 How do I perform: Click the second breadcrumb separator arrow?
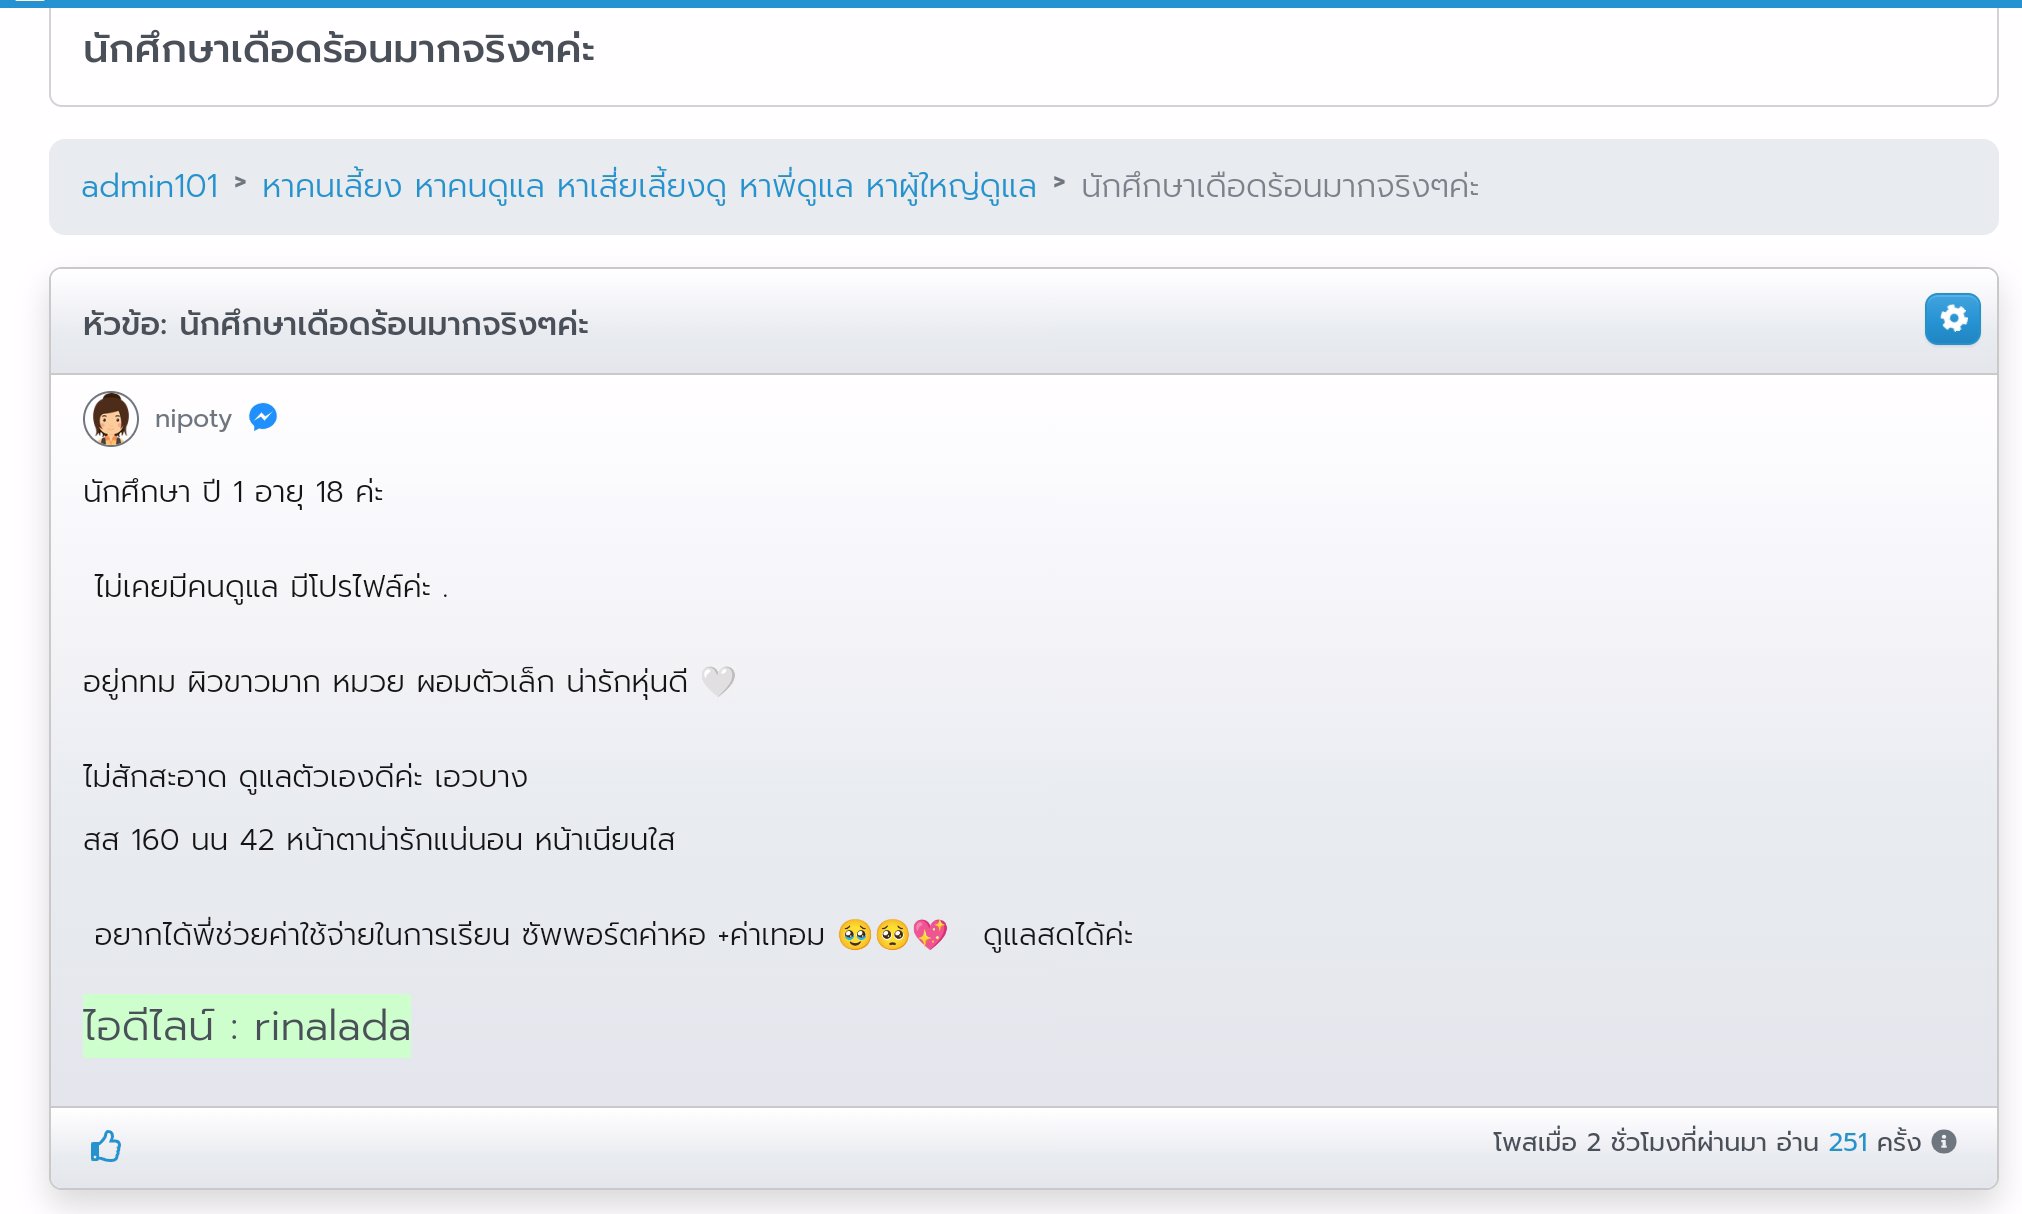click(1059, 183)
